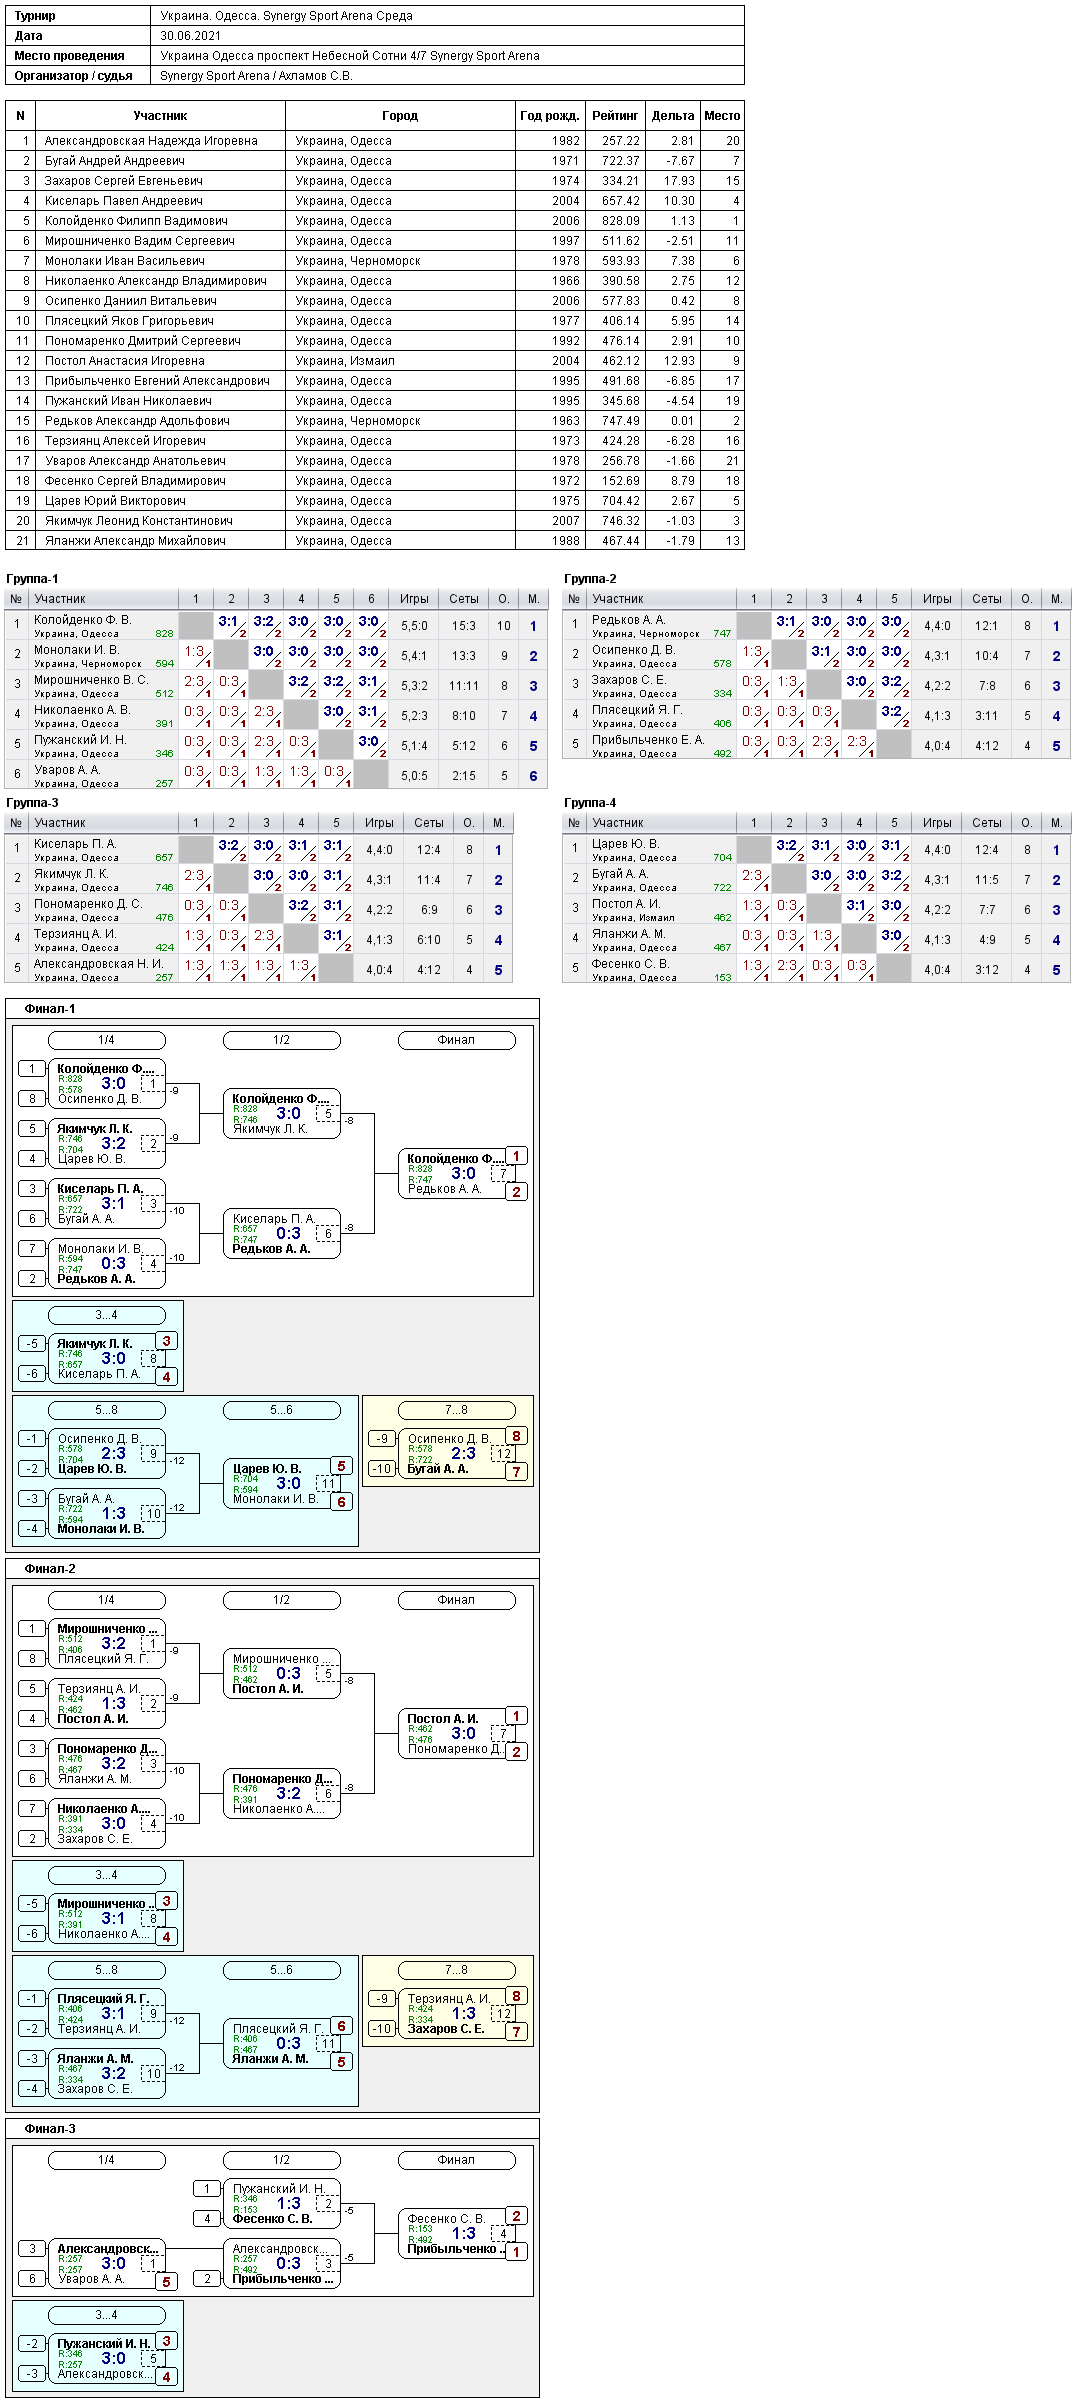Screen dimensions: 1081x2403
Task: Click the Финал-3 section header
Action: pyautogui.click(x=50, y=2129)
